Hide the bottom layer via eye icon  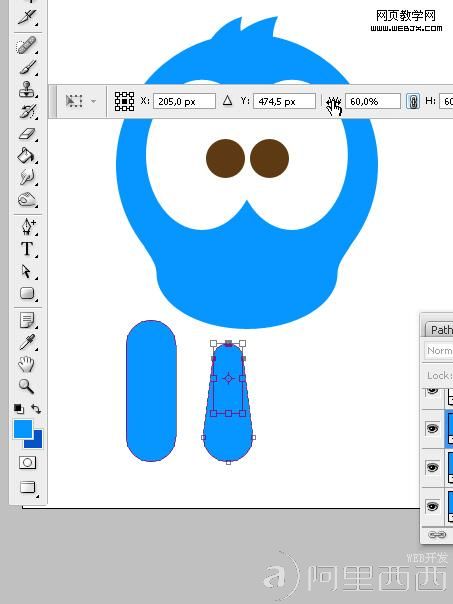432,506
